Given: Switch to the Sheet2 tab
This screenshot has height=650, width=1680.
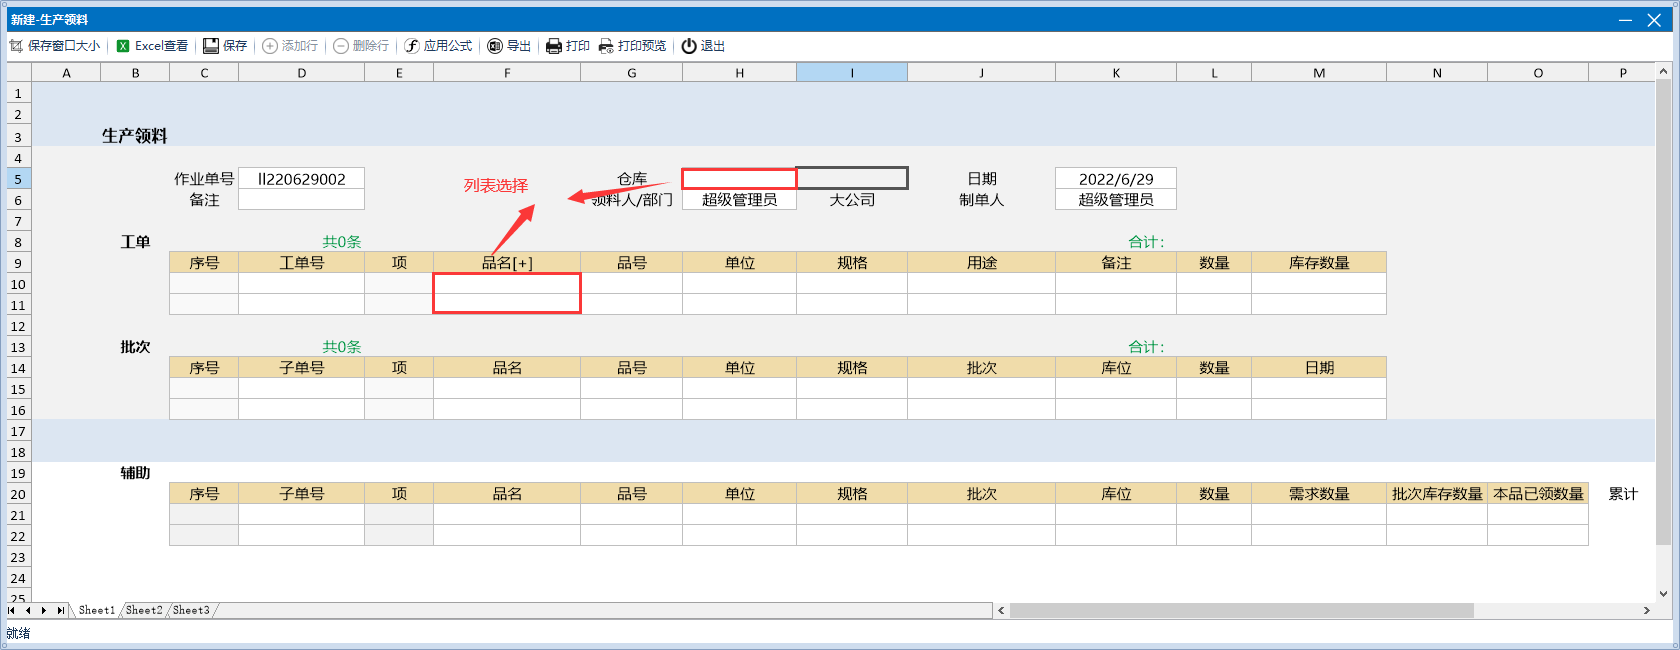Looking at the screenshot, I should (144, 610).
